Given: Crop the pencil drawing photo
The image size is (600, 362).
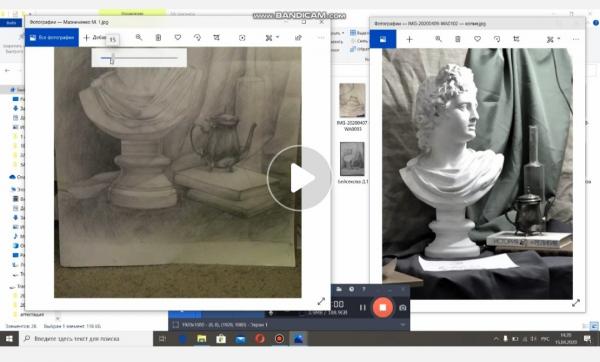Looking at the screenshot, I should coord(217,38).
